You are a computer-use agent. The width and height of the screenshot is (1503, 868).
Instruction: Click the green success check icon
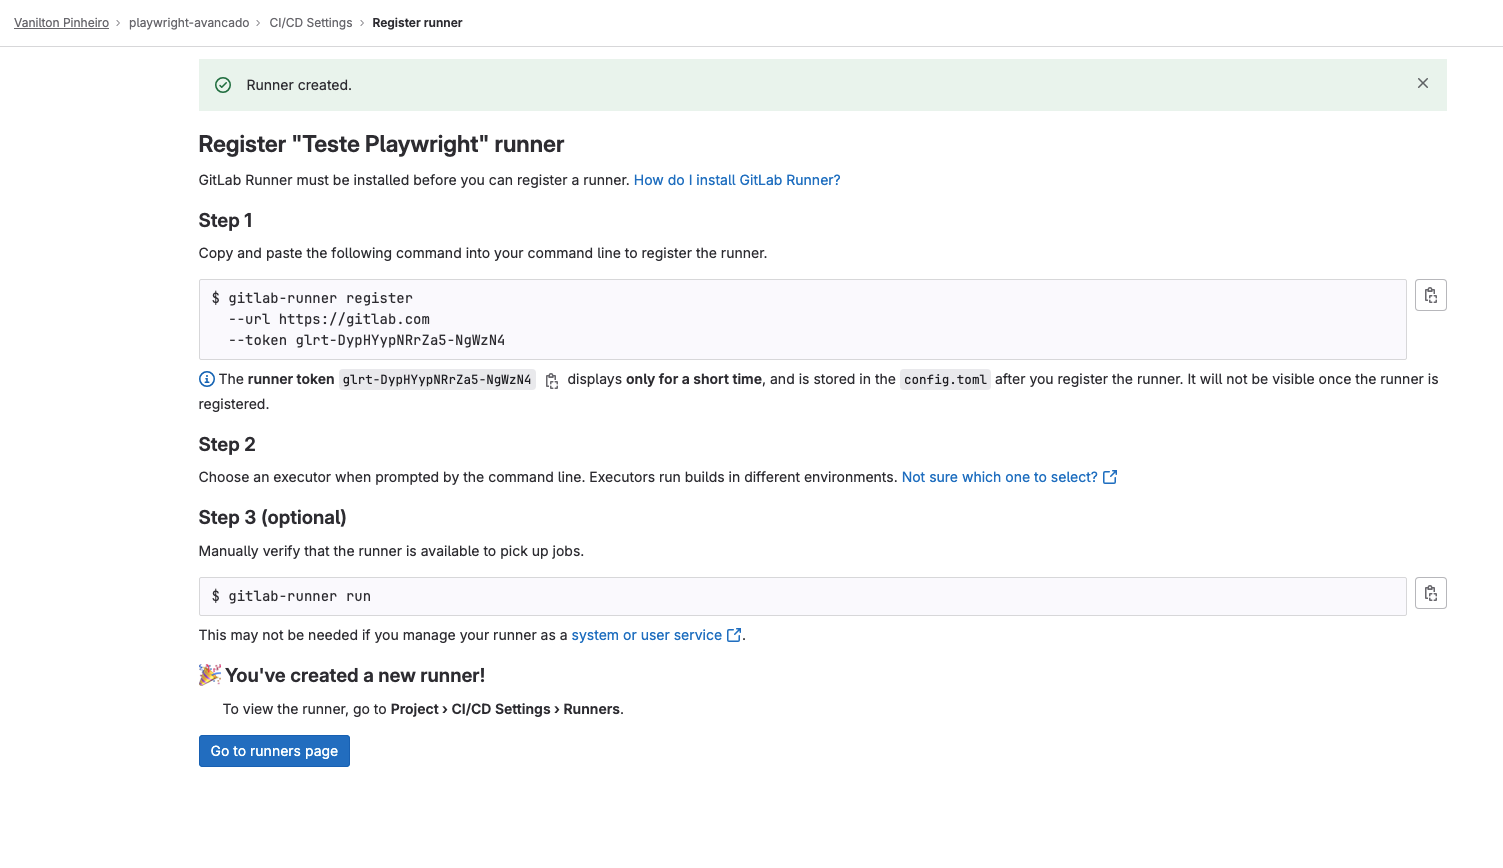click(x=223, y=85)
